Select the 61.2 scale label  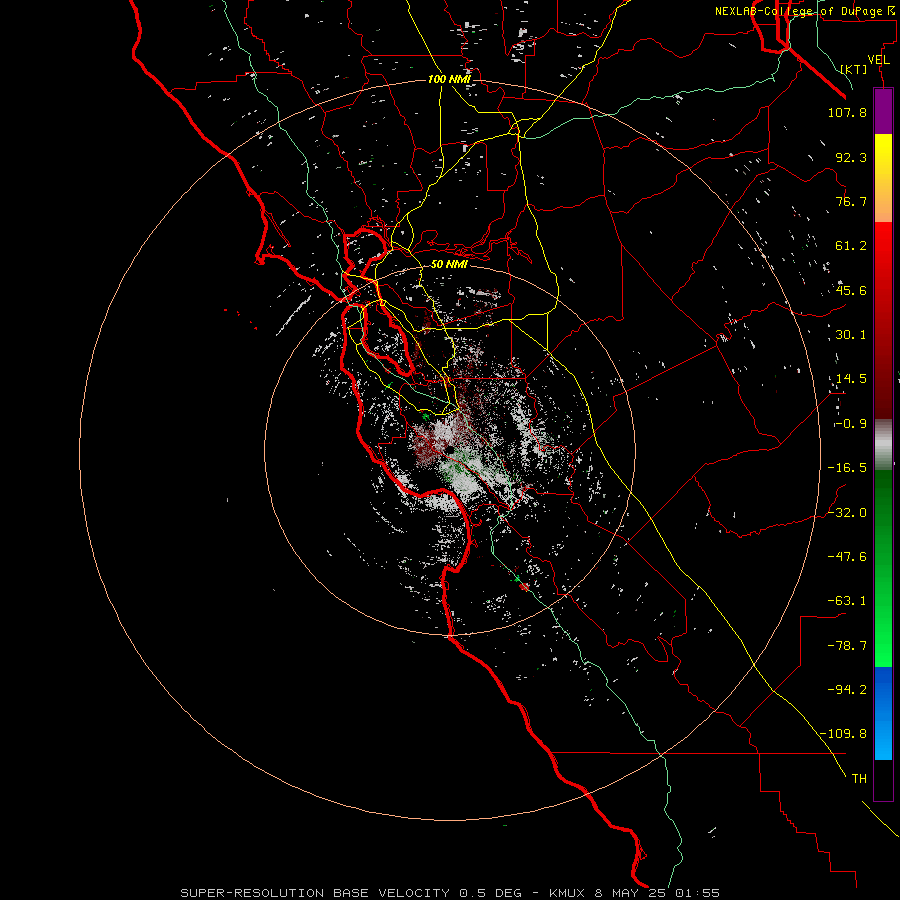coord(851,246)
